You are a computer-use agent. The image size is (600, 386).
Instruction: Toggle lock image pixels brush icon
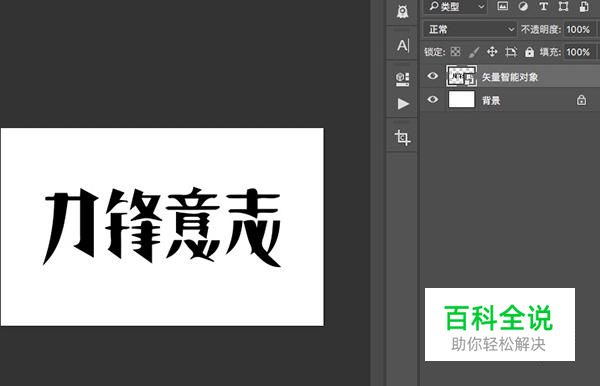pos(474,52)
